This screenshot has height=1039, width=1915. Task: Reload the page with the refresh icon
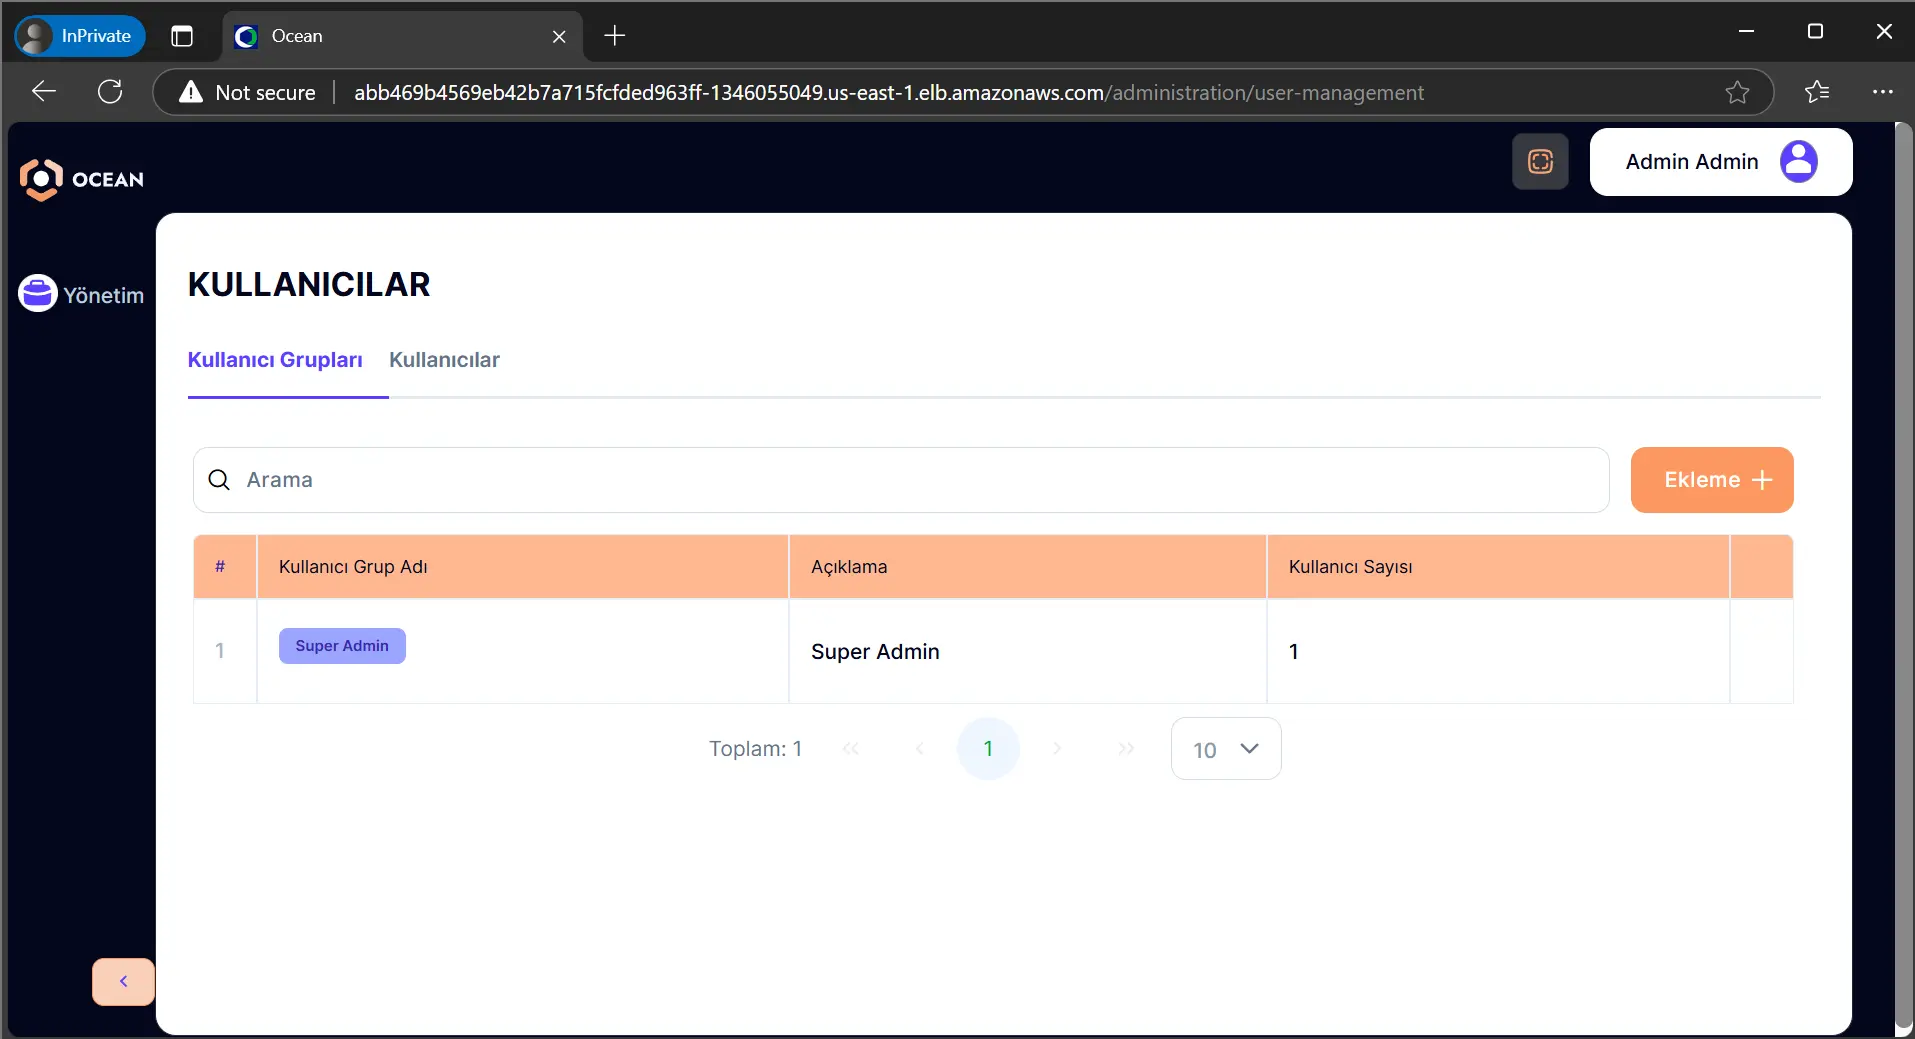pyautogui.click(x=110, y=91)
